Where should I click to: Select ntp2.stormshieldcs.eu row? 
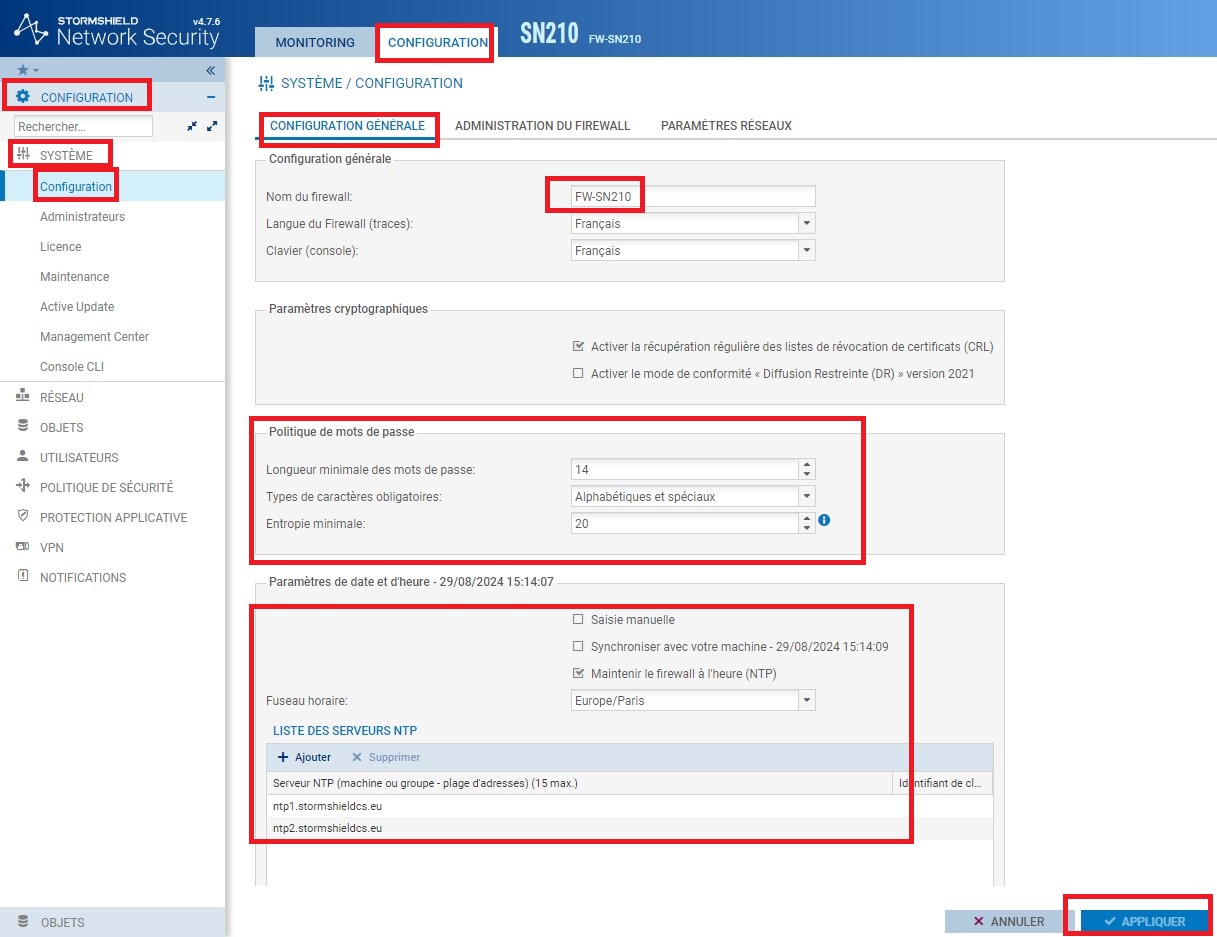629,829
